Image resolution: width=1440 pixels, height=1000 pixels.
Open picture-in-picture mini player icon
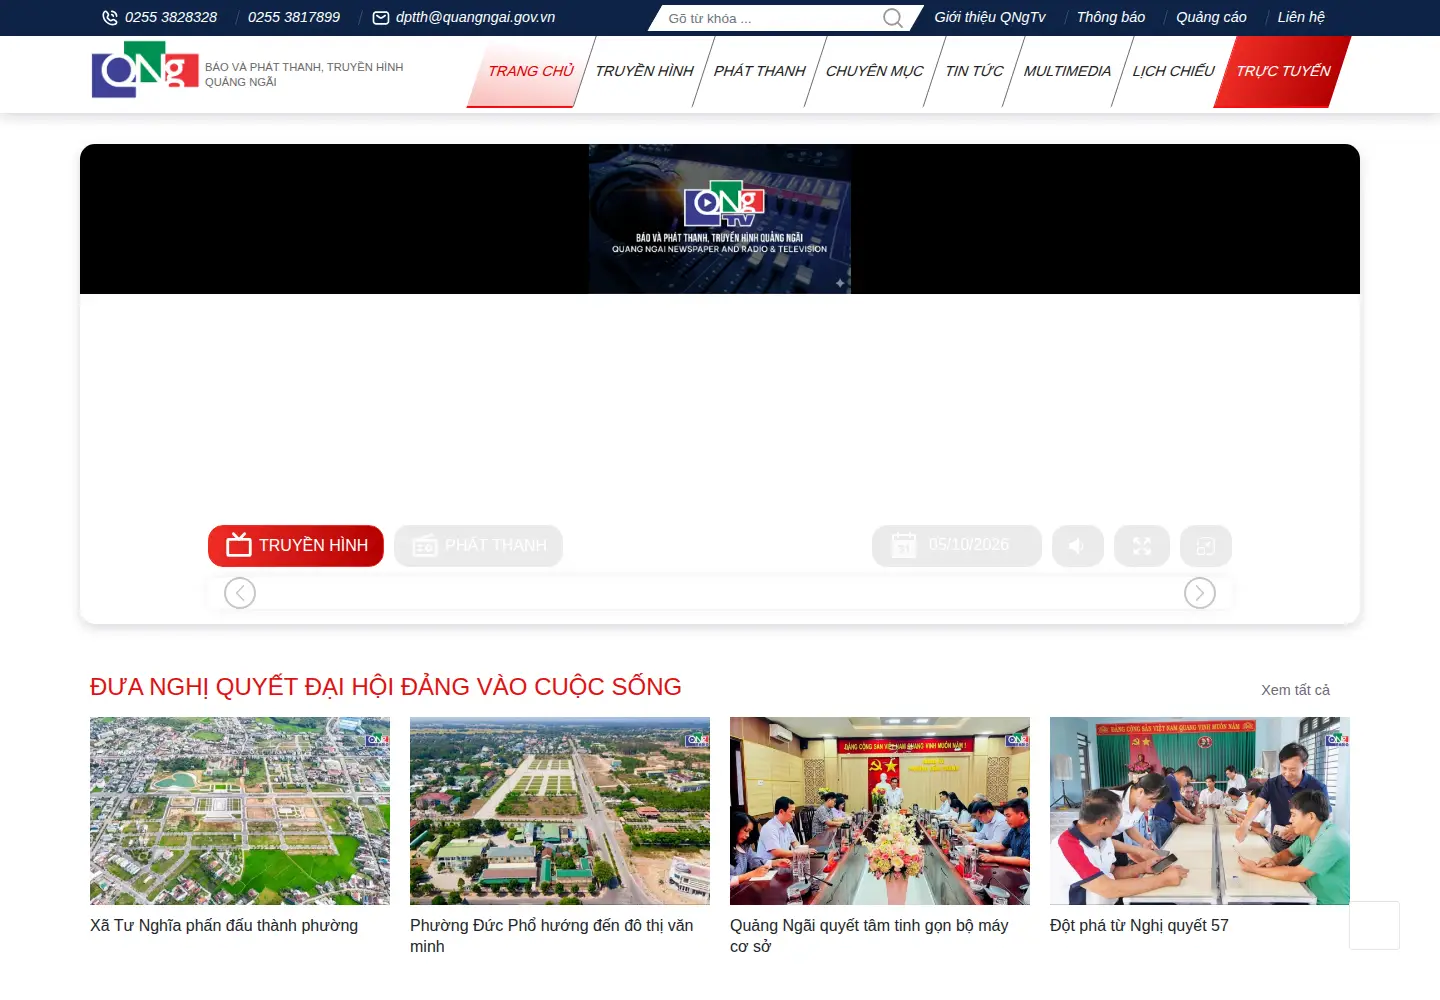1206,546
